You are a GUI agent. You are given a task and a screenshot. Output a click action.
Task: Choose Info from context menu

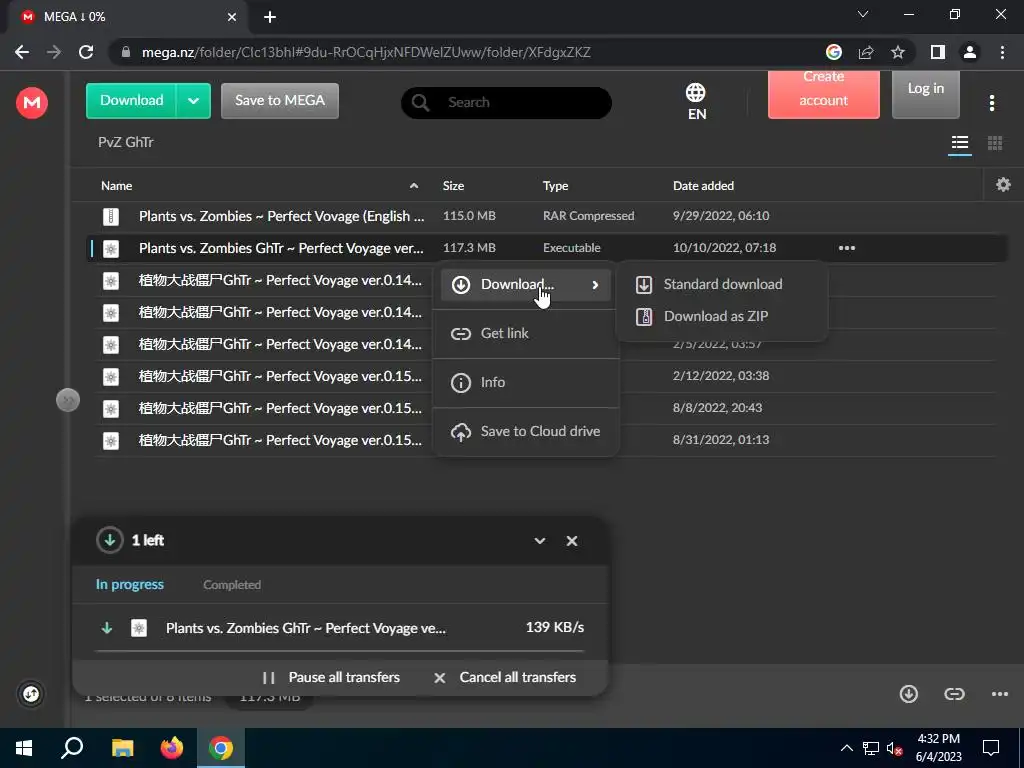coord(526,382)
